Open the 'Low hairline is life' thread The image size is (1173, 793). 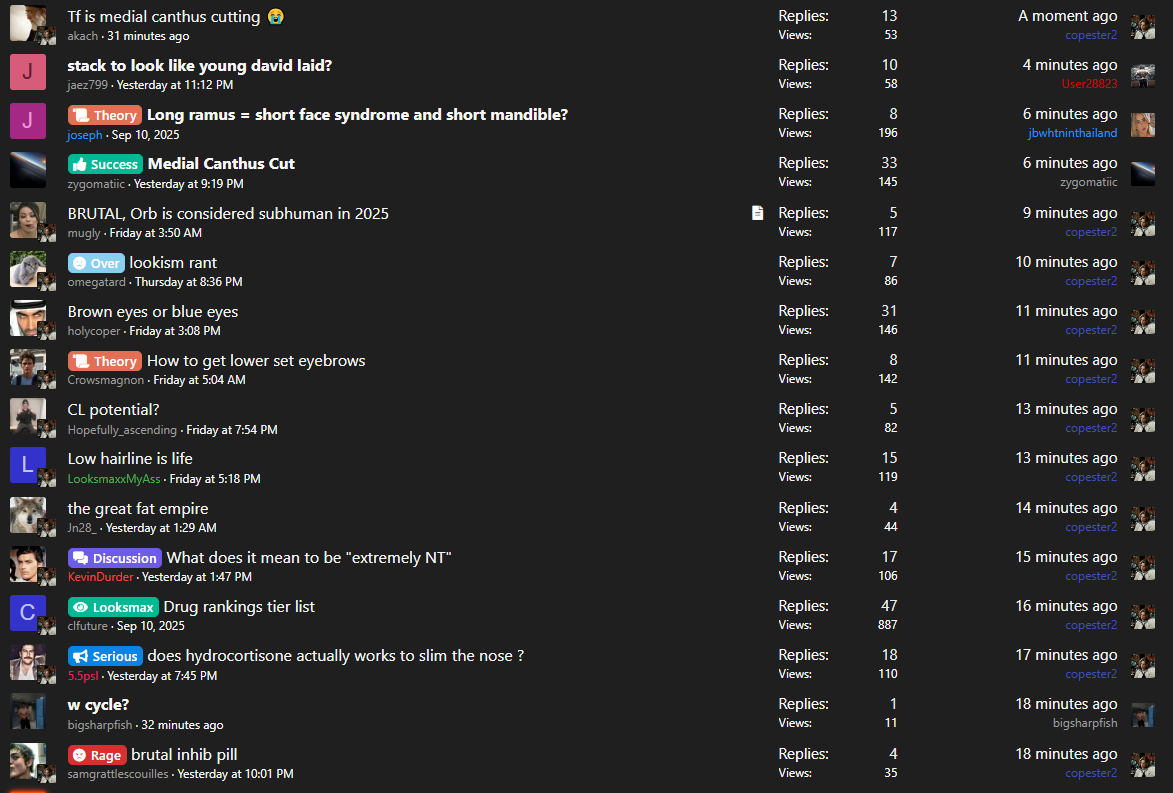[x=130, y=459]
